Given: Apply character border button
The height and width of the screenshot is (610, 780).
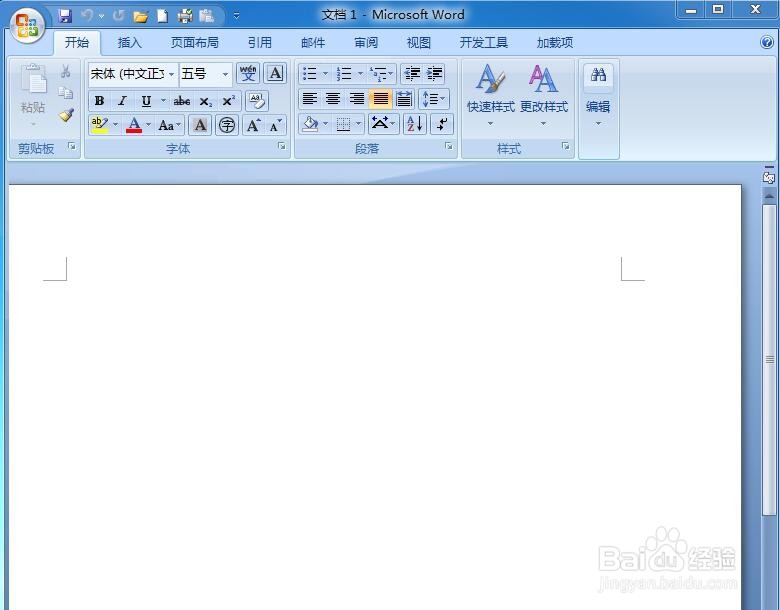Looking at the screenshot, I should click(x=275, y=74).
